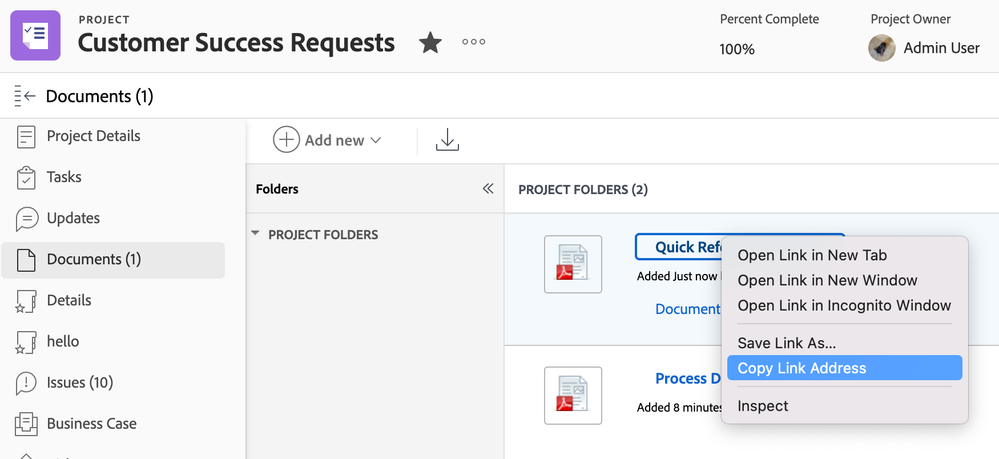Open the Business Case section
999x459 pixels.
[91, 423]
